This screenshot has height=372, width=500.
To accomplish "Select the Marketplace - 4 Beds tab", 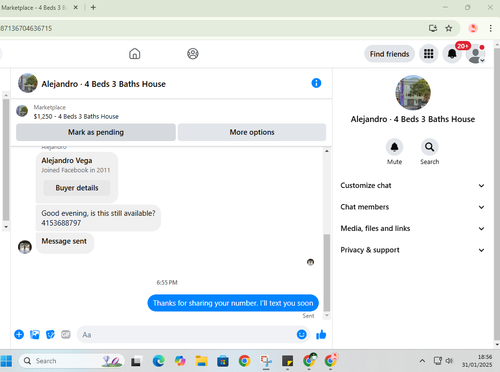I will 33,7.
